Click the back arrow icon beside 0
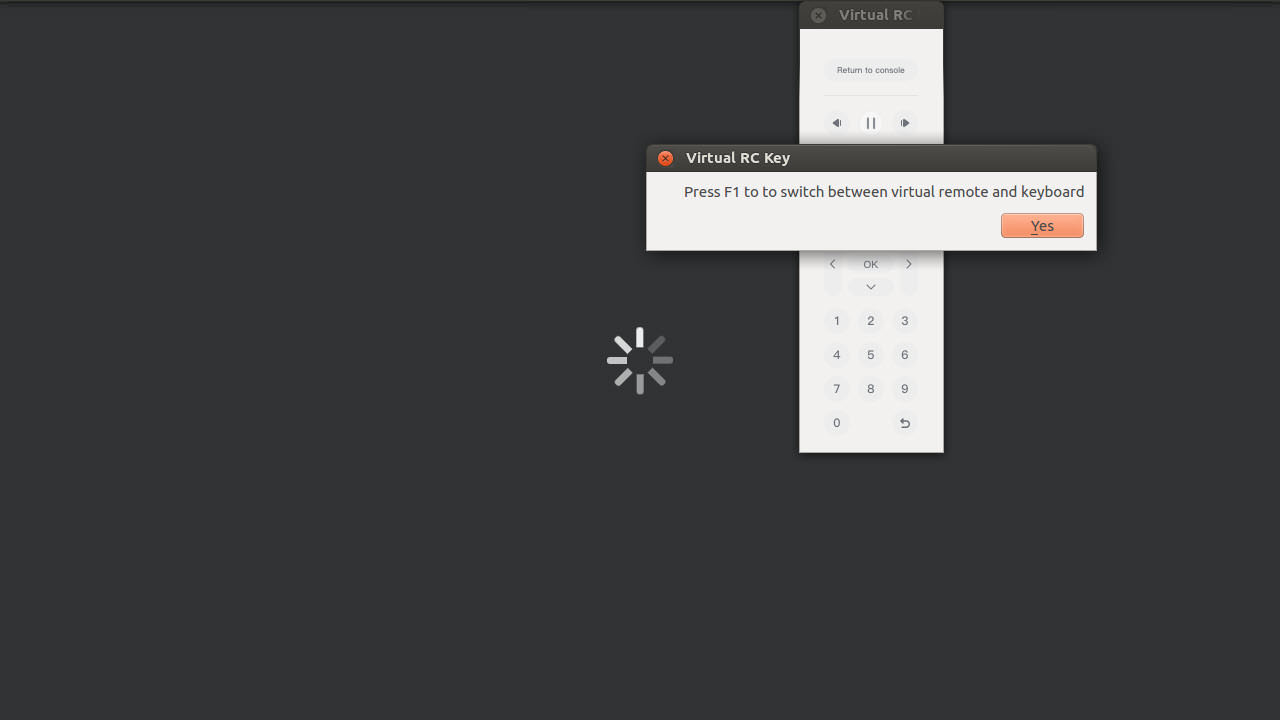The width and height of the screenshot is (1280, 720). coord(905,423)
